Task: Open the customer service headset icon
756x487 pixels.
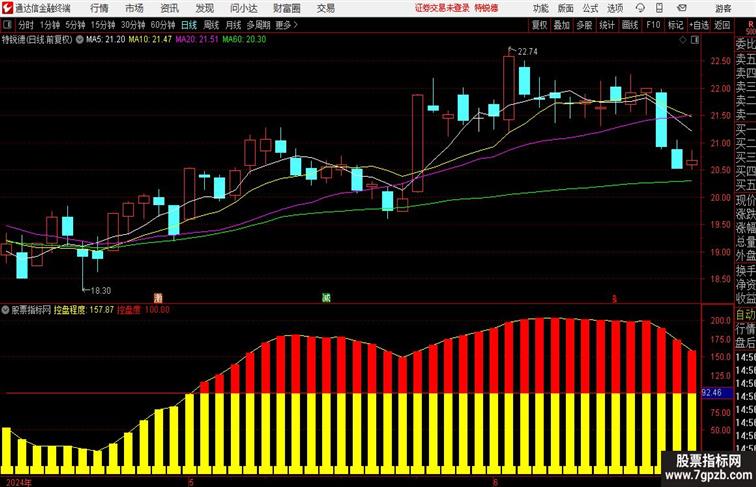Action: tap(640, 8)
